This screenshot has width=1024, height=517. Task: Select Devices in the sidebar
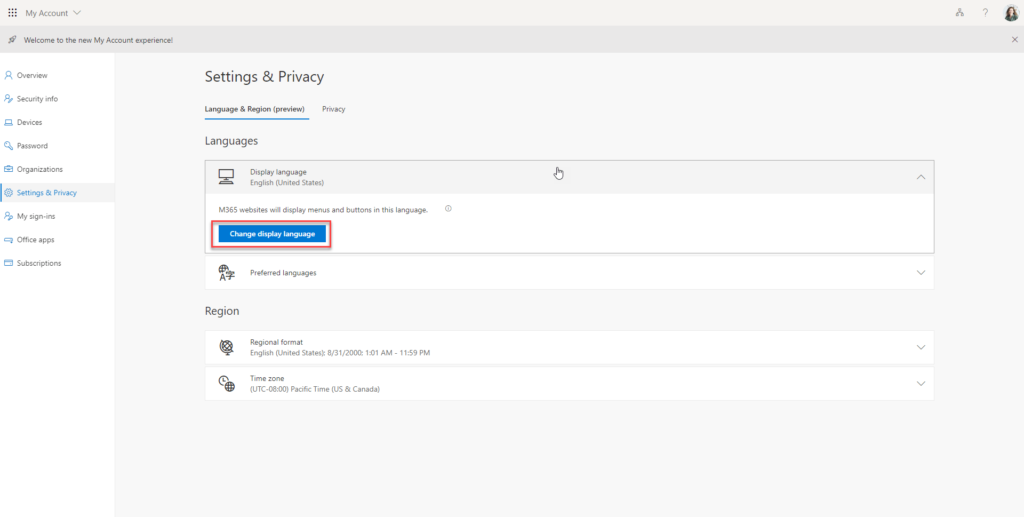[29, 122]
